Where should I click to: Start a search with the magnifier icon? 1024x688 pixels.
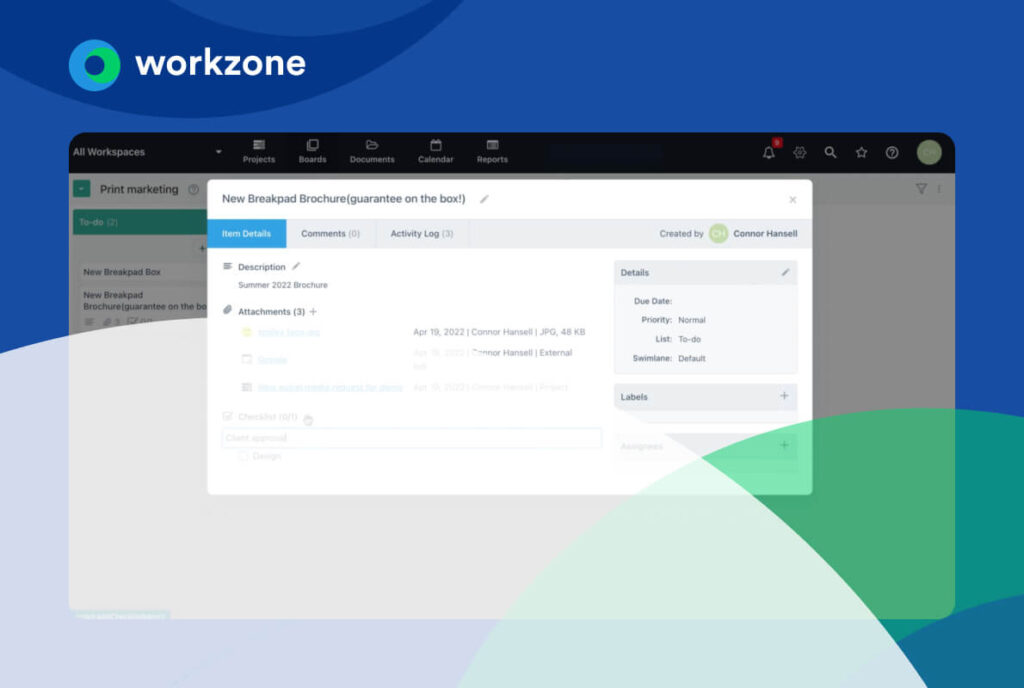830,151
